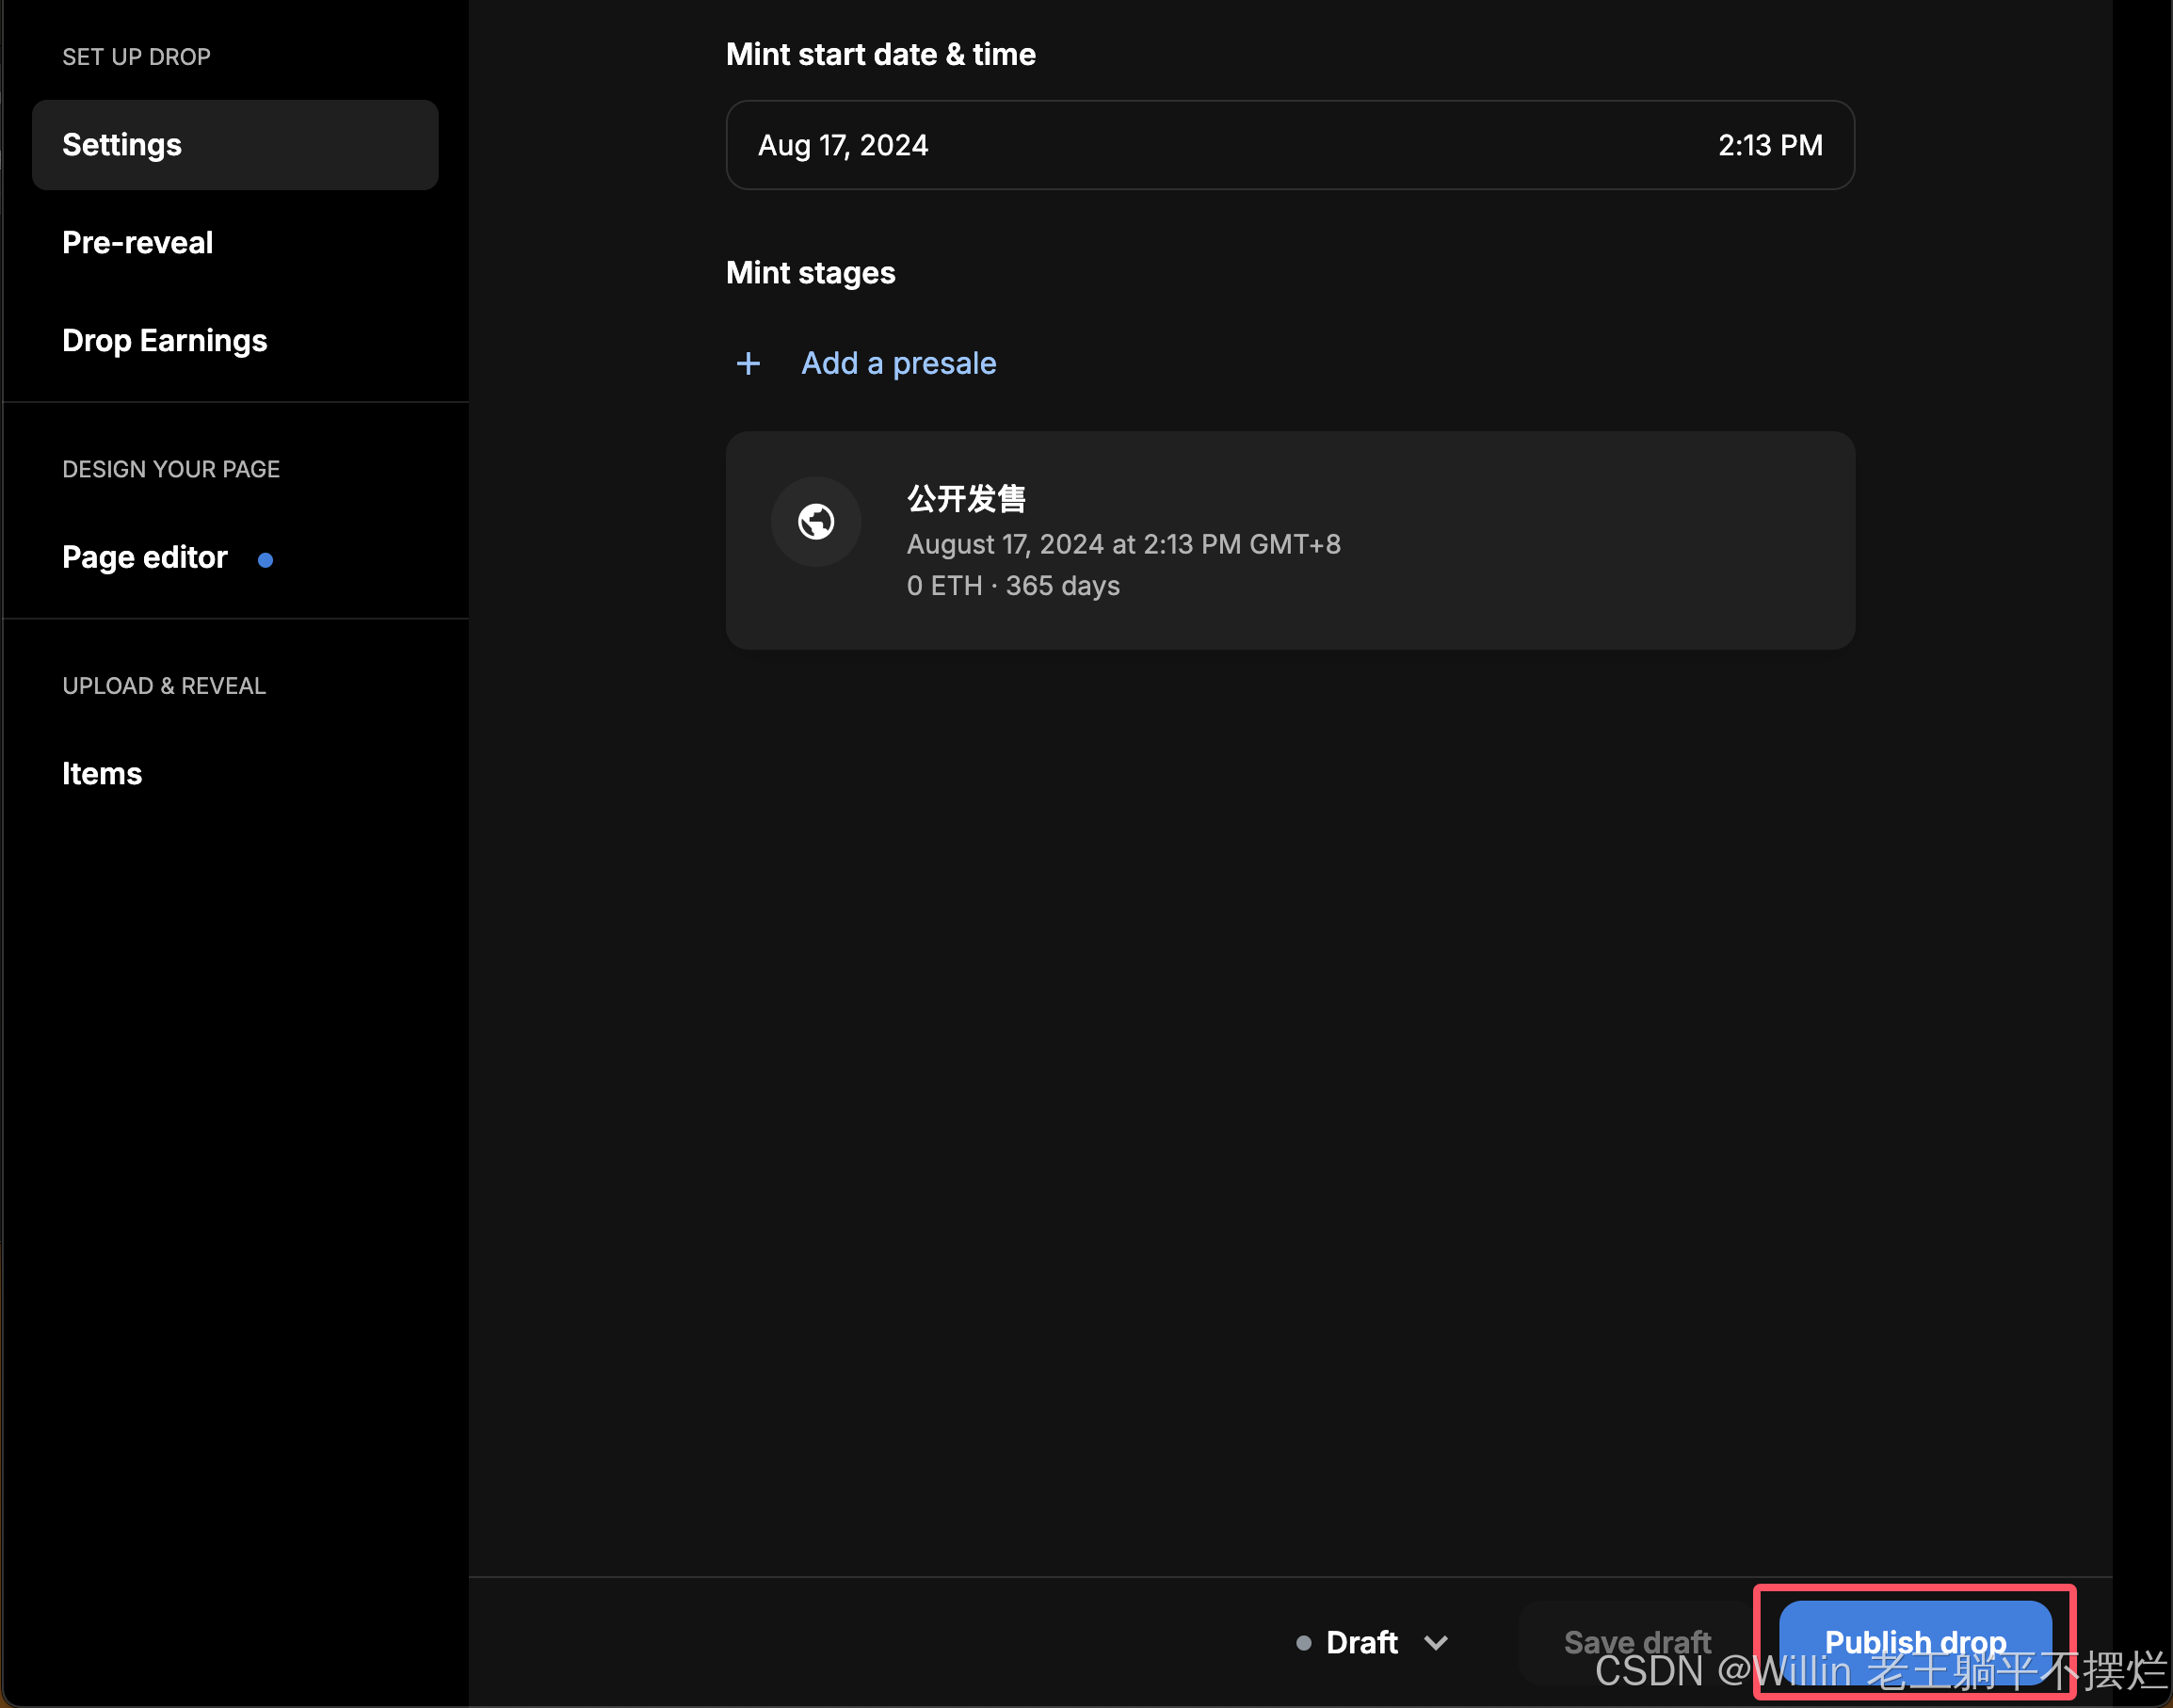2173x1708 pixels.
Task: Open the Draft status dropdown label
Action: [1361, 1643]
